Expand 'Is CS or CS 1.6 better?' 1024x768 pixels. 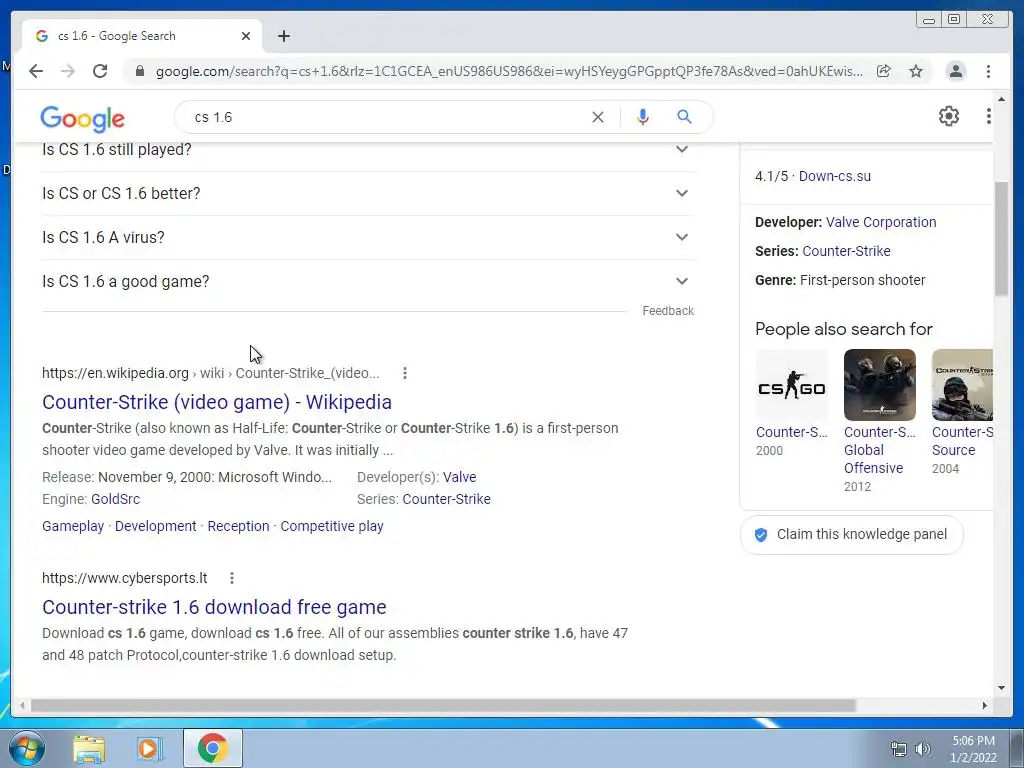coord(369,193)
